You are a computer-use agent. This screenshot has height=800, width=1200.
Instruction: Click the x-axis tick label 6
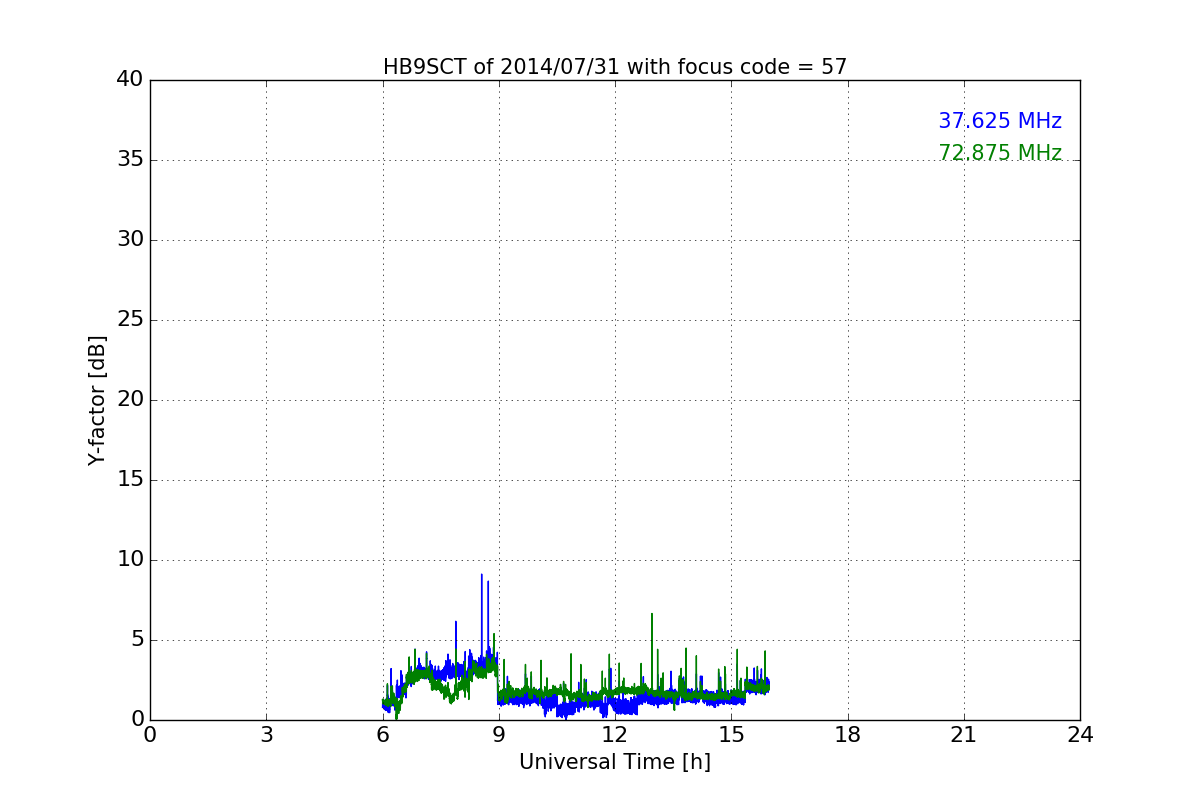[383, 735]
